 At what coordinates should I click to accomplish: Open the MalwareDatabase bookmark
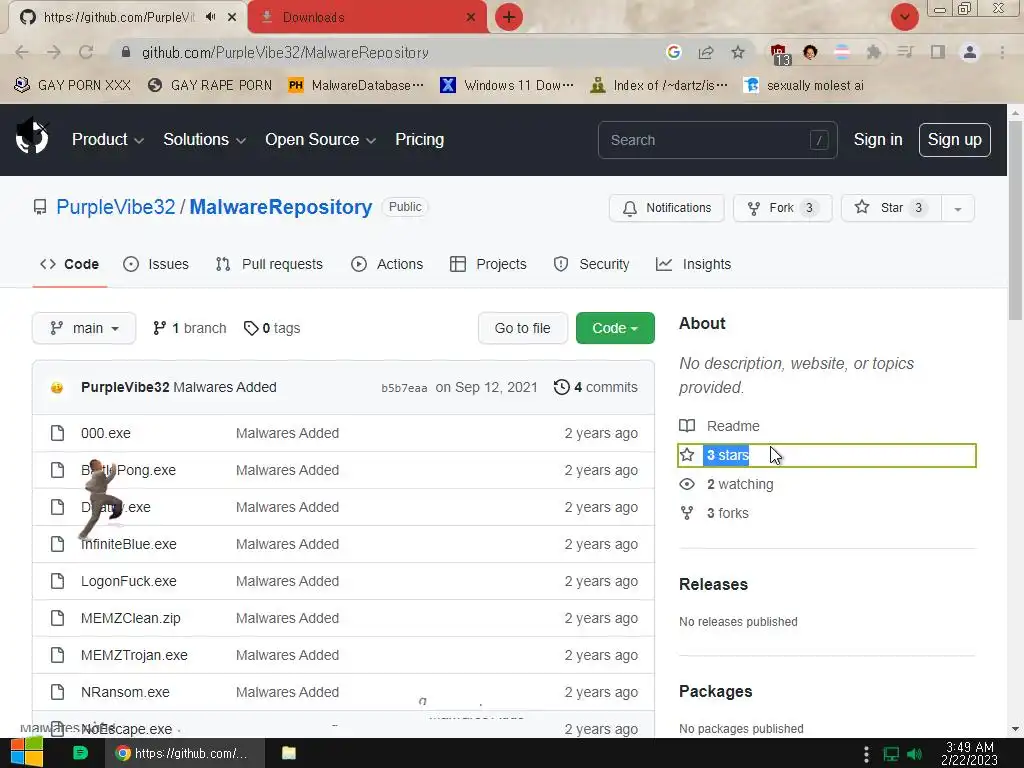coord(357,85)
